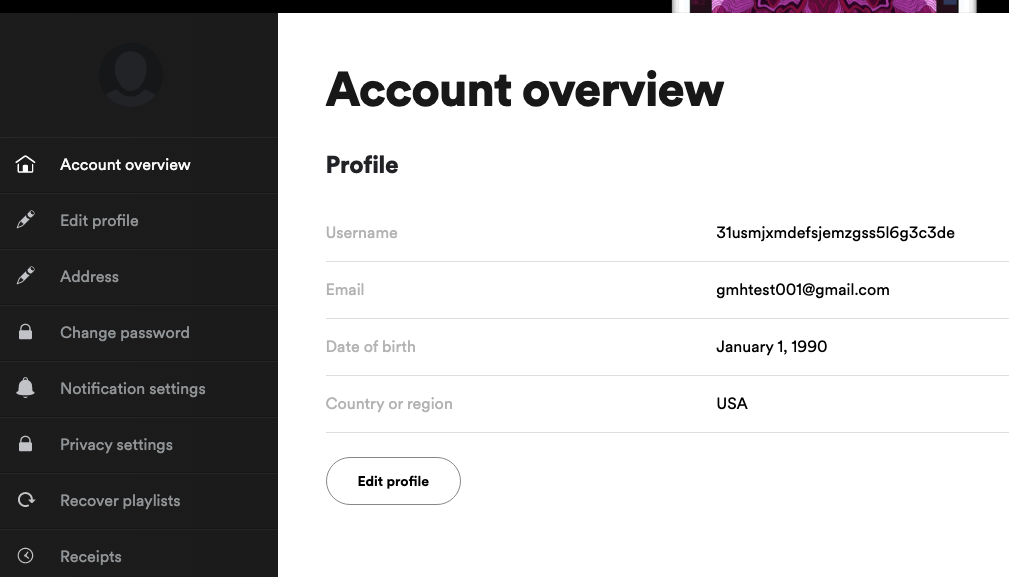
Task: Navigate to Privacy settings
Action: [116, 445]
